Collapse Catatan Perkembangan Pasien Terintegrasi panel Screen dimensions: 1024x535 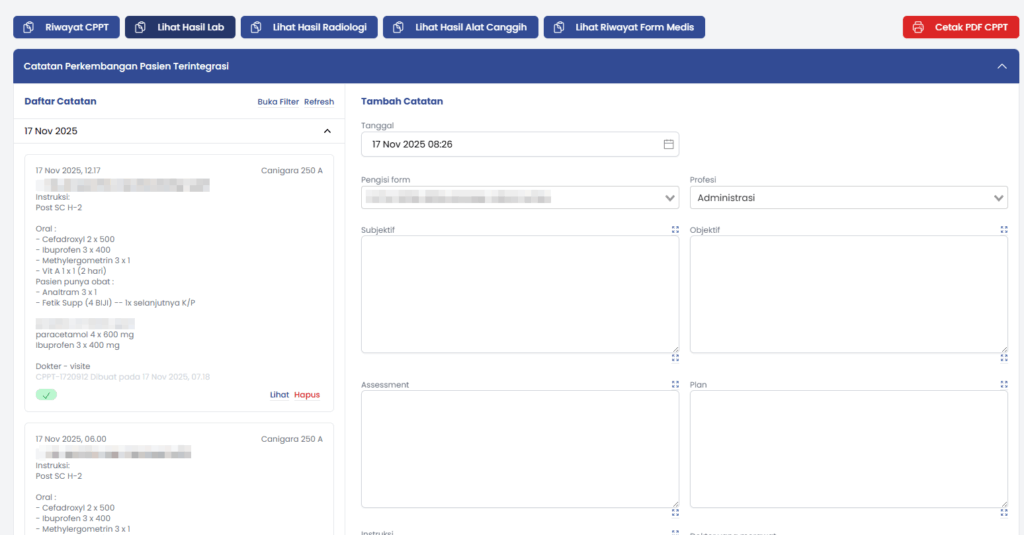[1001, 66]
